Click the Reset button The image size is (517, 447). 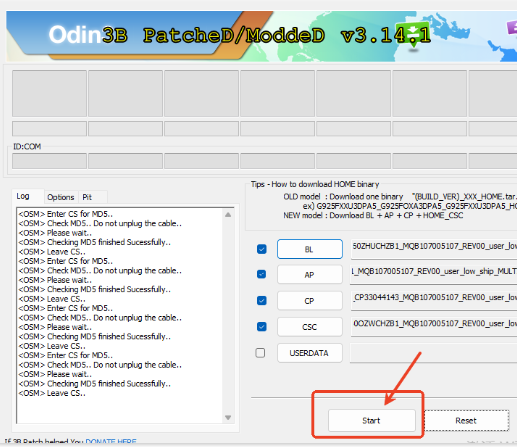pyautogui.click(x=466, y=421)
